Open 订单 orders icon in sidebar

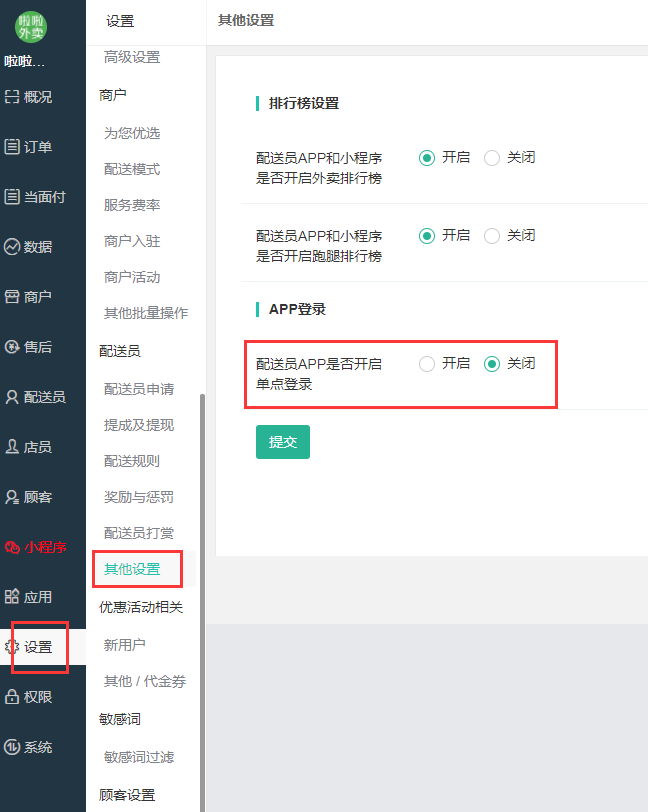point(12,147)
